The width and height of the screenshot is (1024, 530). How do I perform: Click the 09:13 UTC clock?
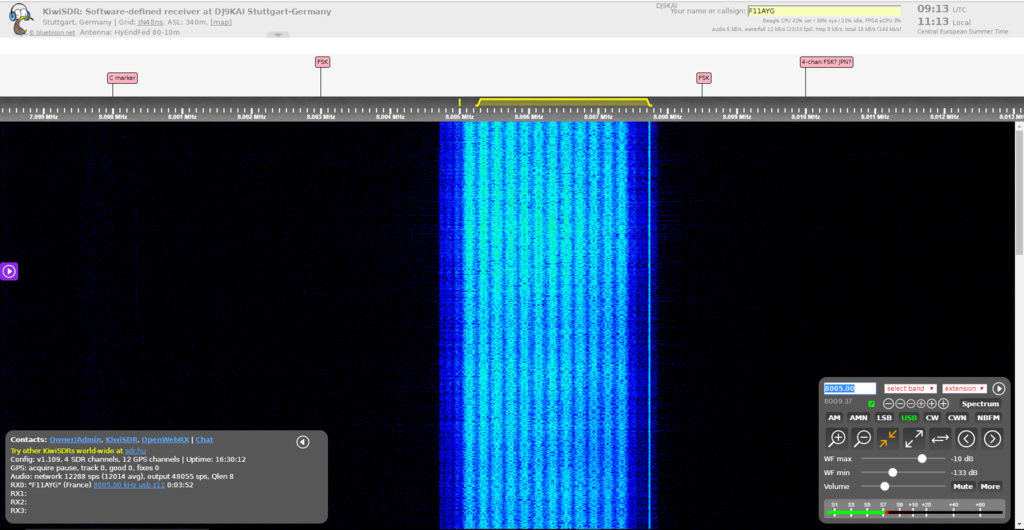(x=942, y=9)
